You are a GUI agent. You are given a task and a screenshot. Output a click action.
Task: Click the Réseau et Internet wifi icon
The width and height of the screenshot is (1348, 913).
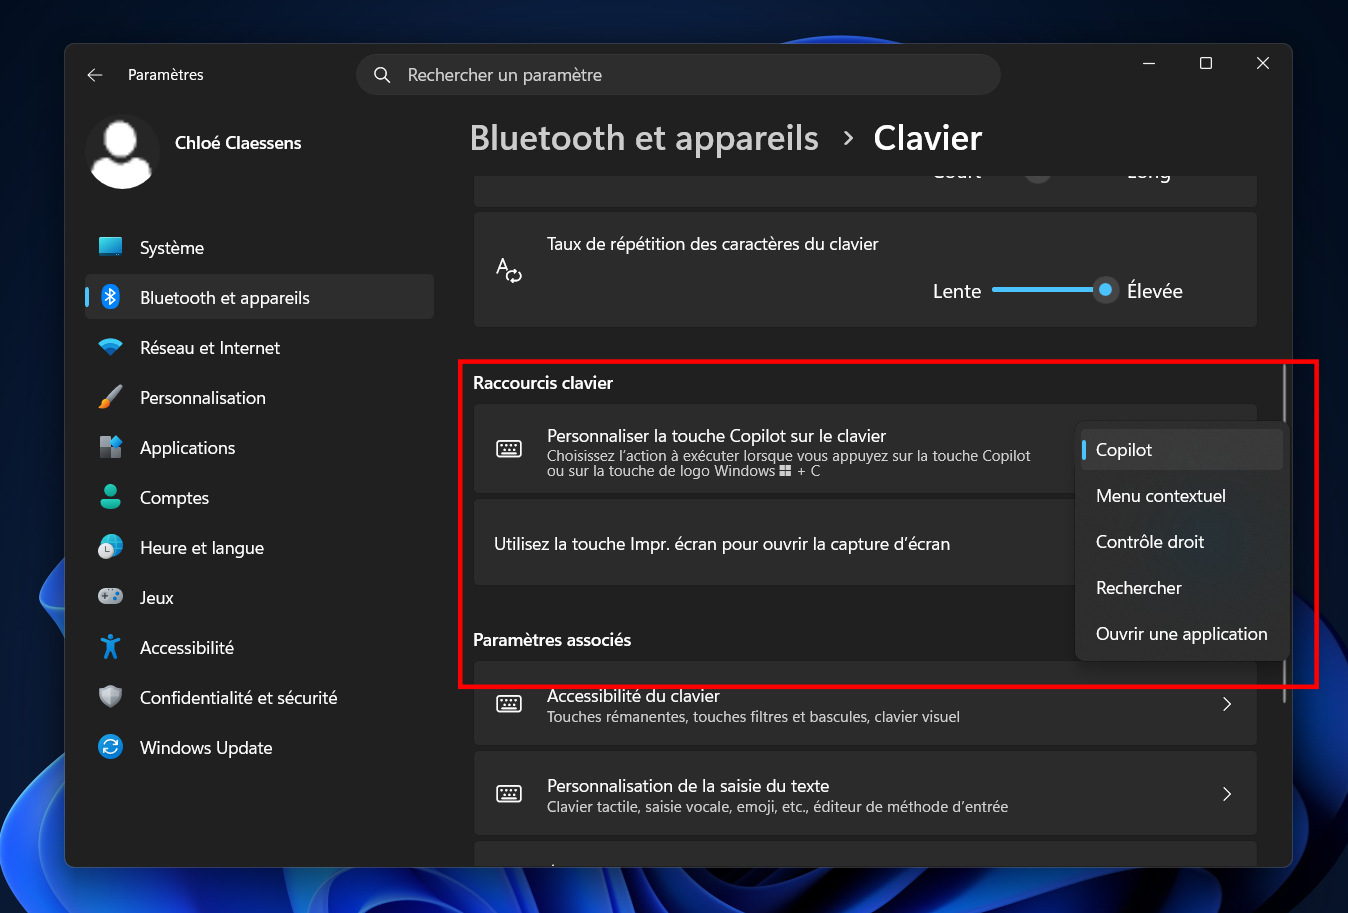[111, 347]
